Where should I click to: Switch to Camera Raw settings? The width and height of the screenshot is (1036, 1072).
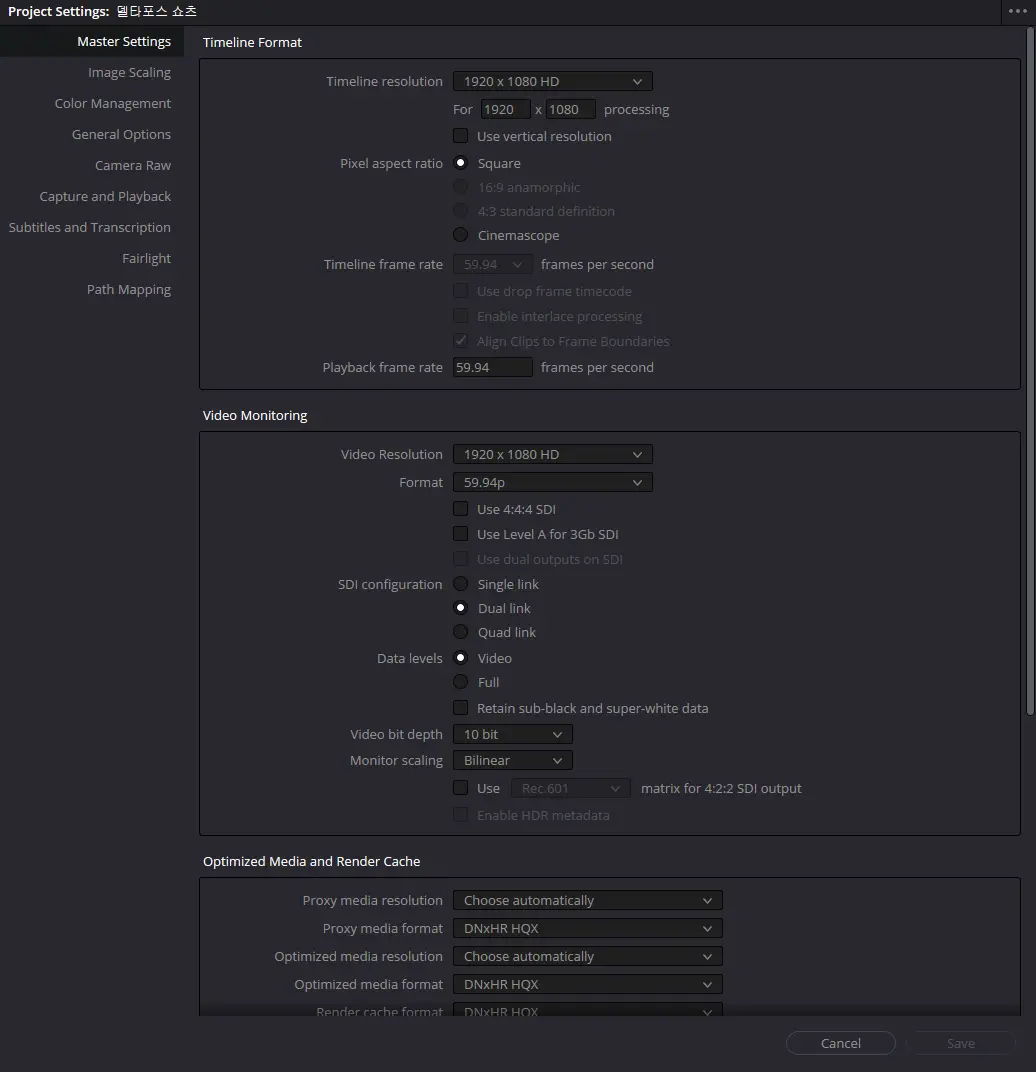coord(133,165)
